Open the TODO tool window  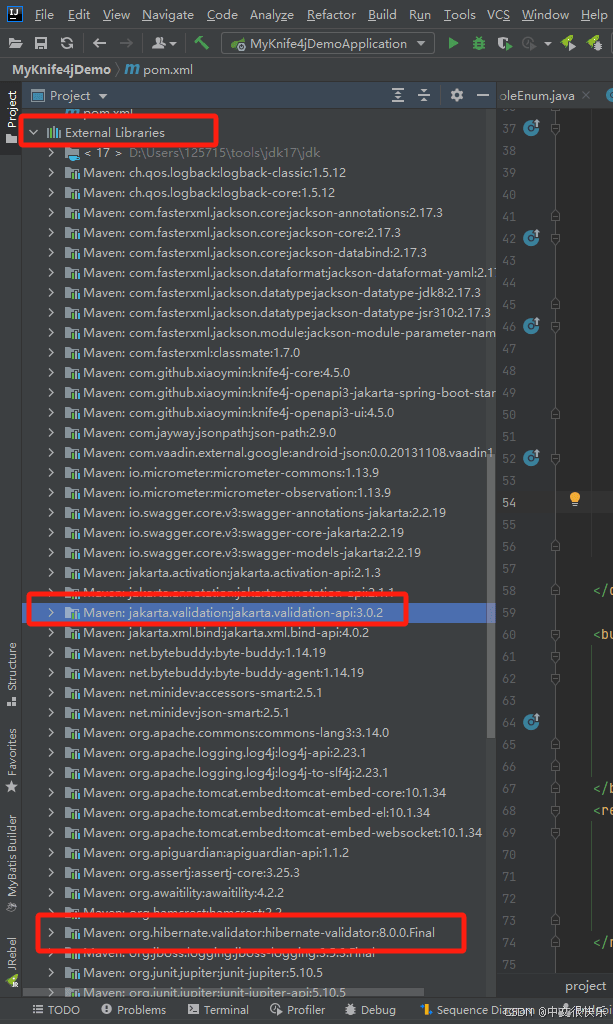56,1010
